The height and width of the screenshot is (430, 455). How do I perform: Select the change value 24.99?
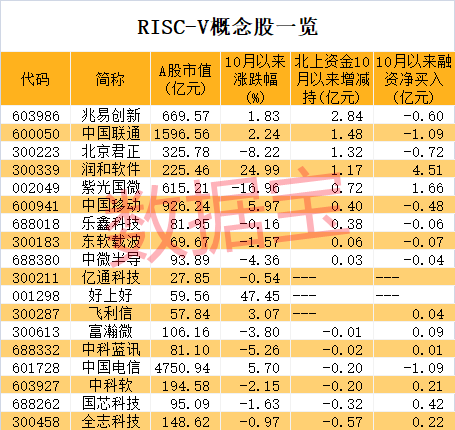pyautogui.click(x=260, y=170)
